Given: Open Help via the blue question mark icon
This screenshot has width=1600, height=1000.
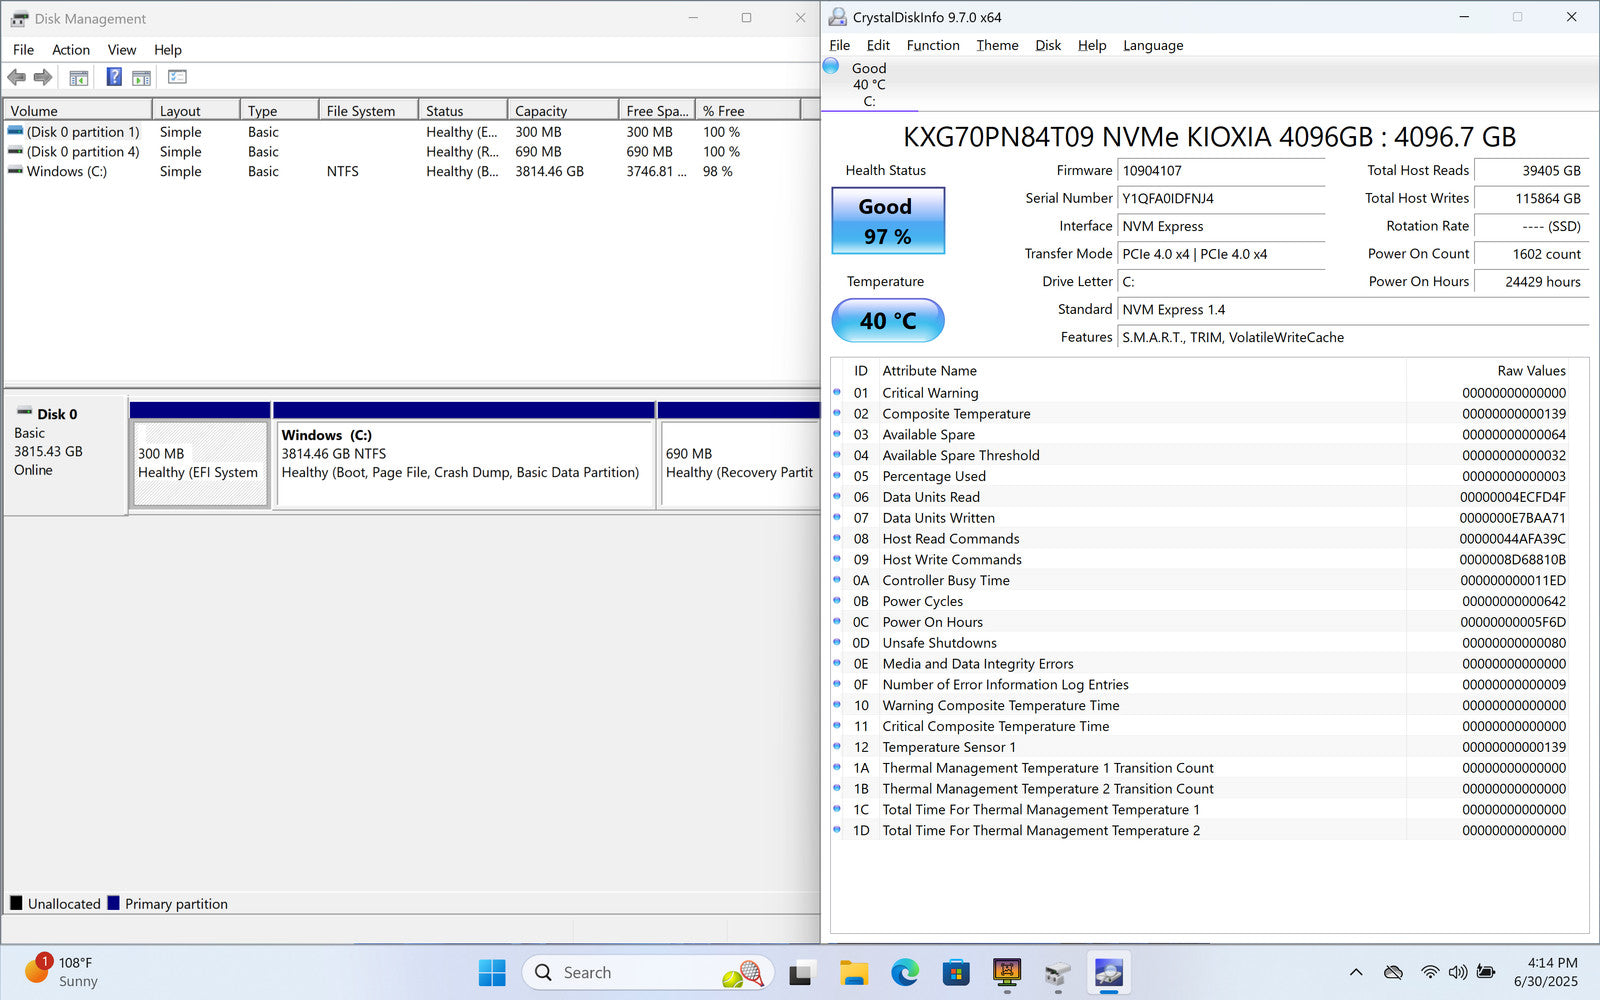Looking at the screenshot, I should coord(114,77).
